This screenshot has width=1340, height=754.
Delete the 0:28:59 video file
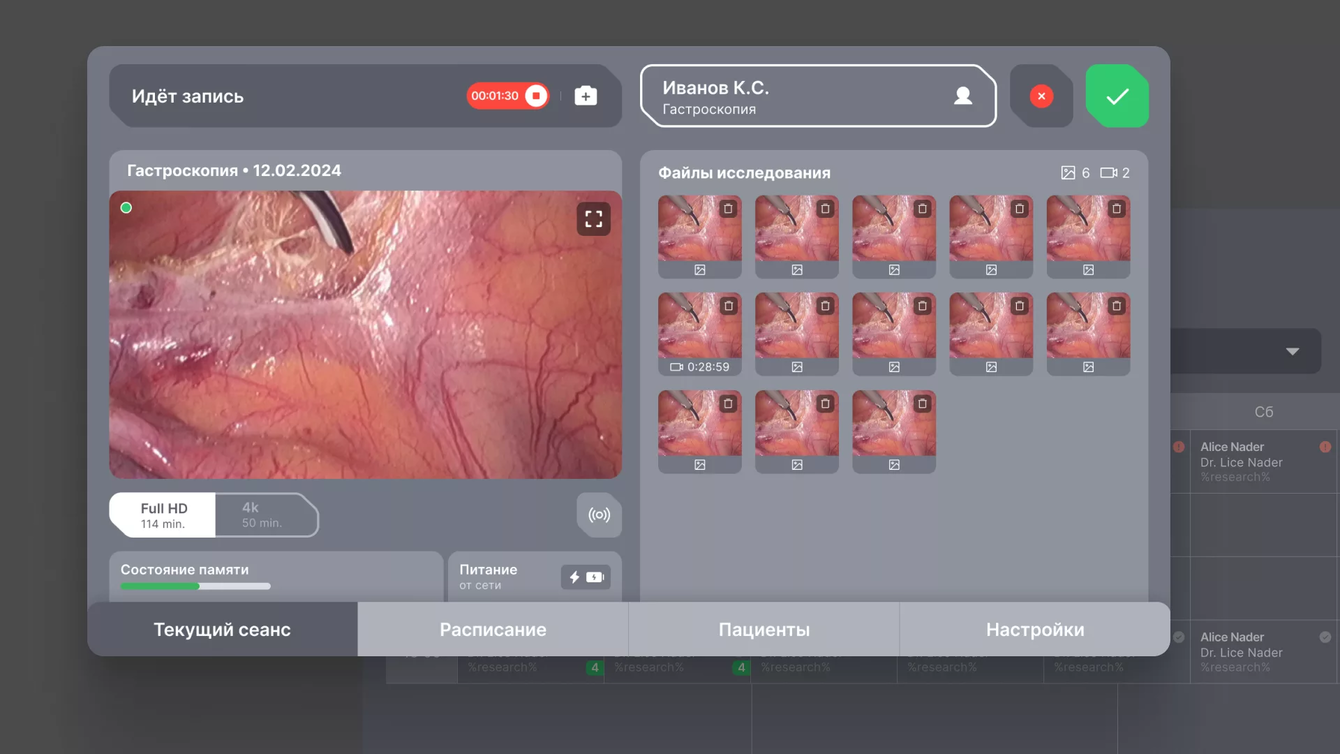pos(728,306)
